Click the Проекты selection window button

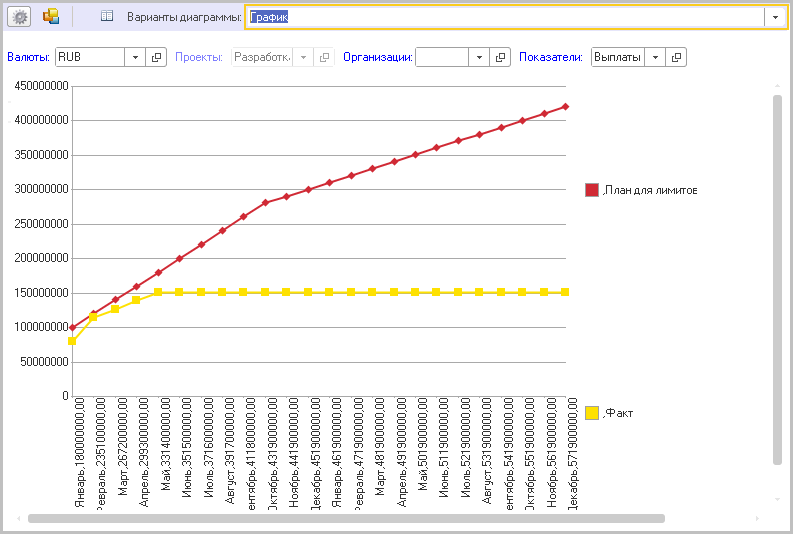click(323, 58)
